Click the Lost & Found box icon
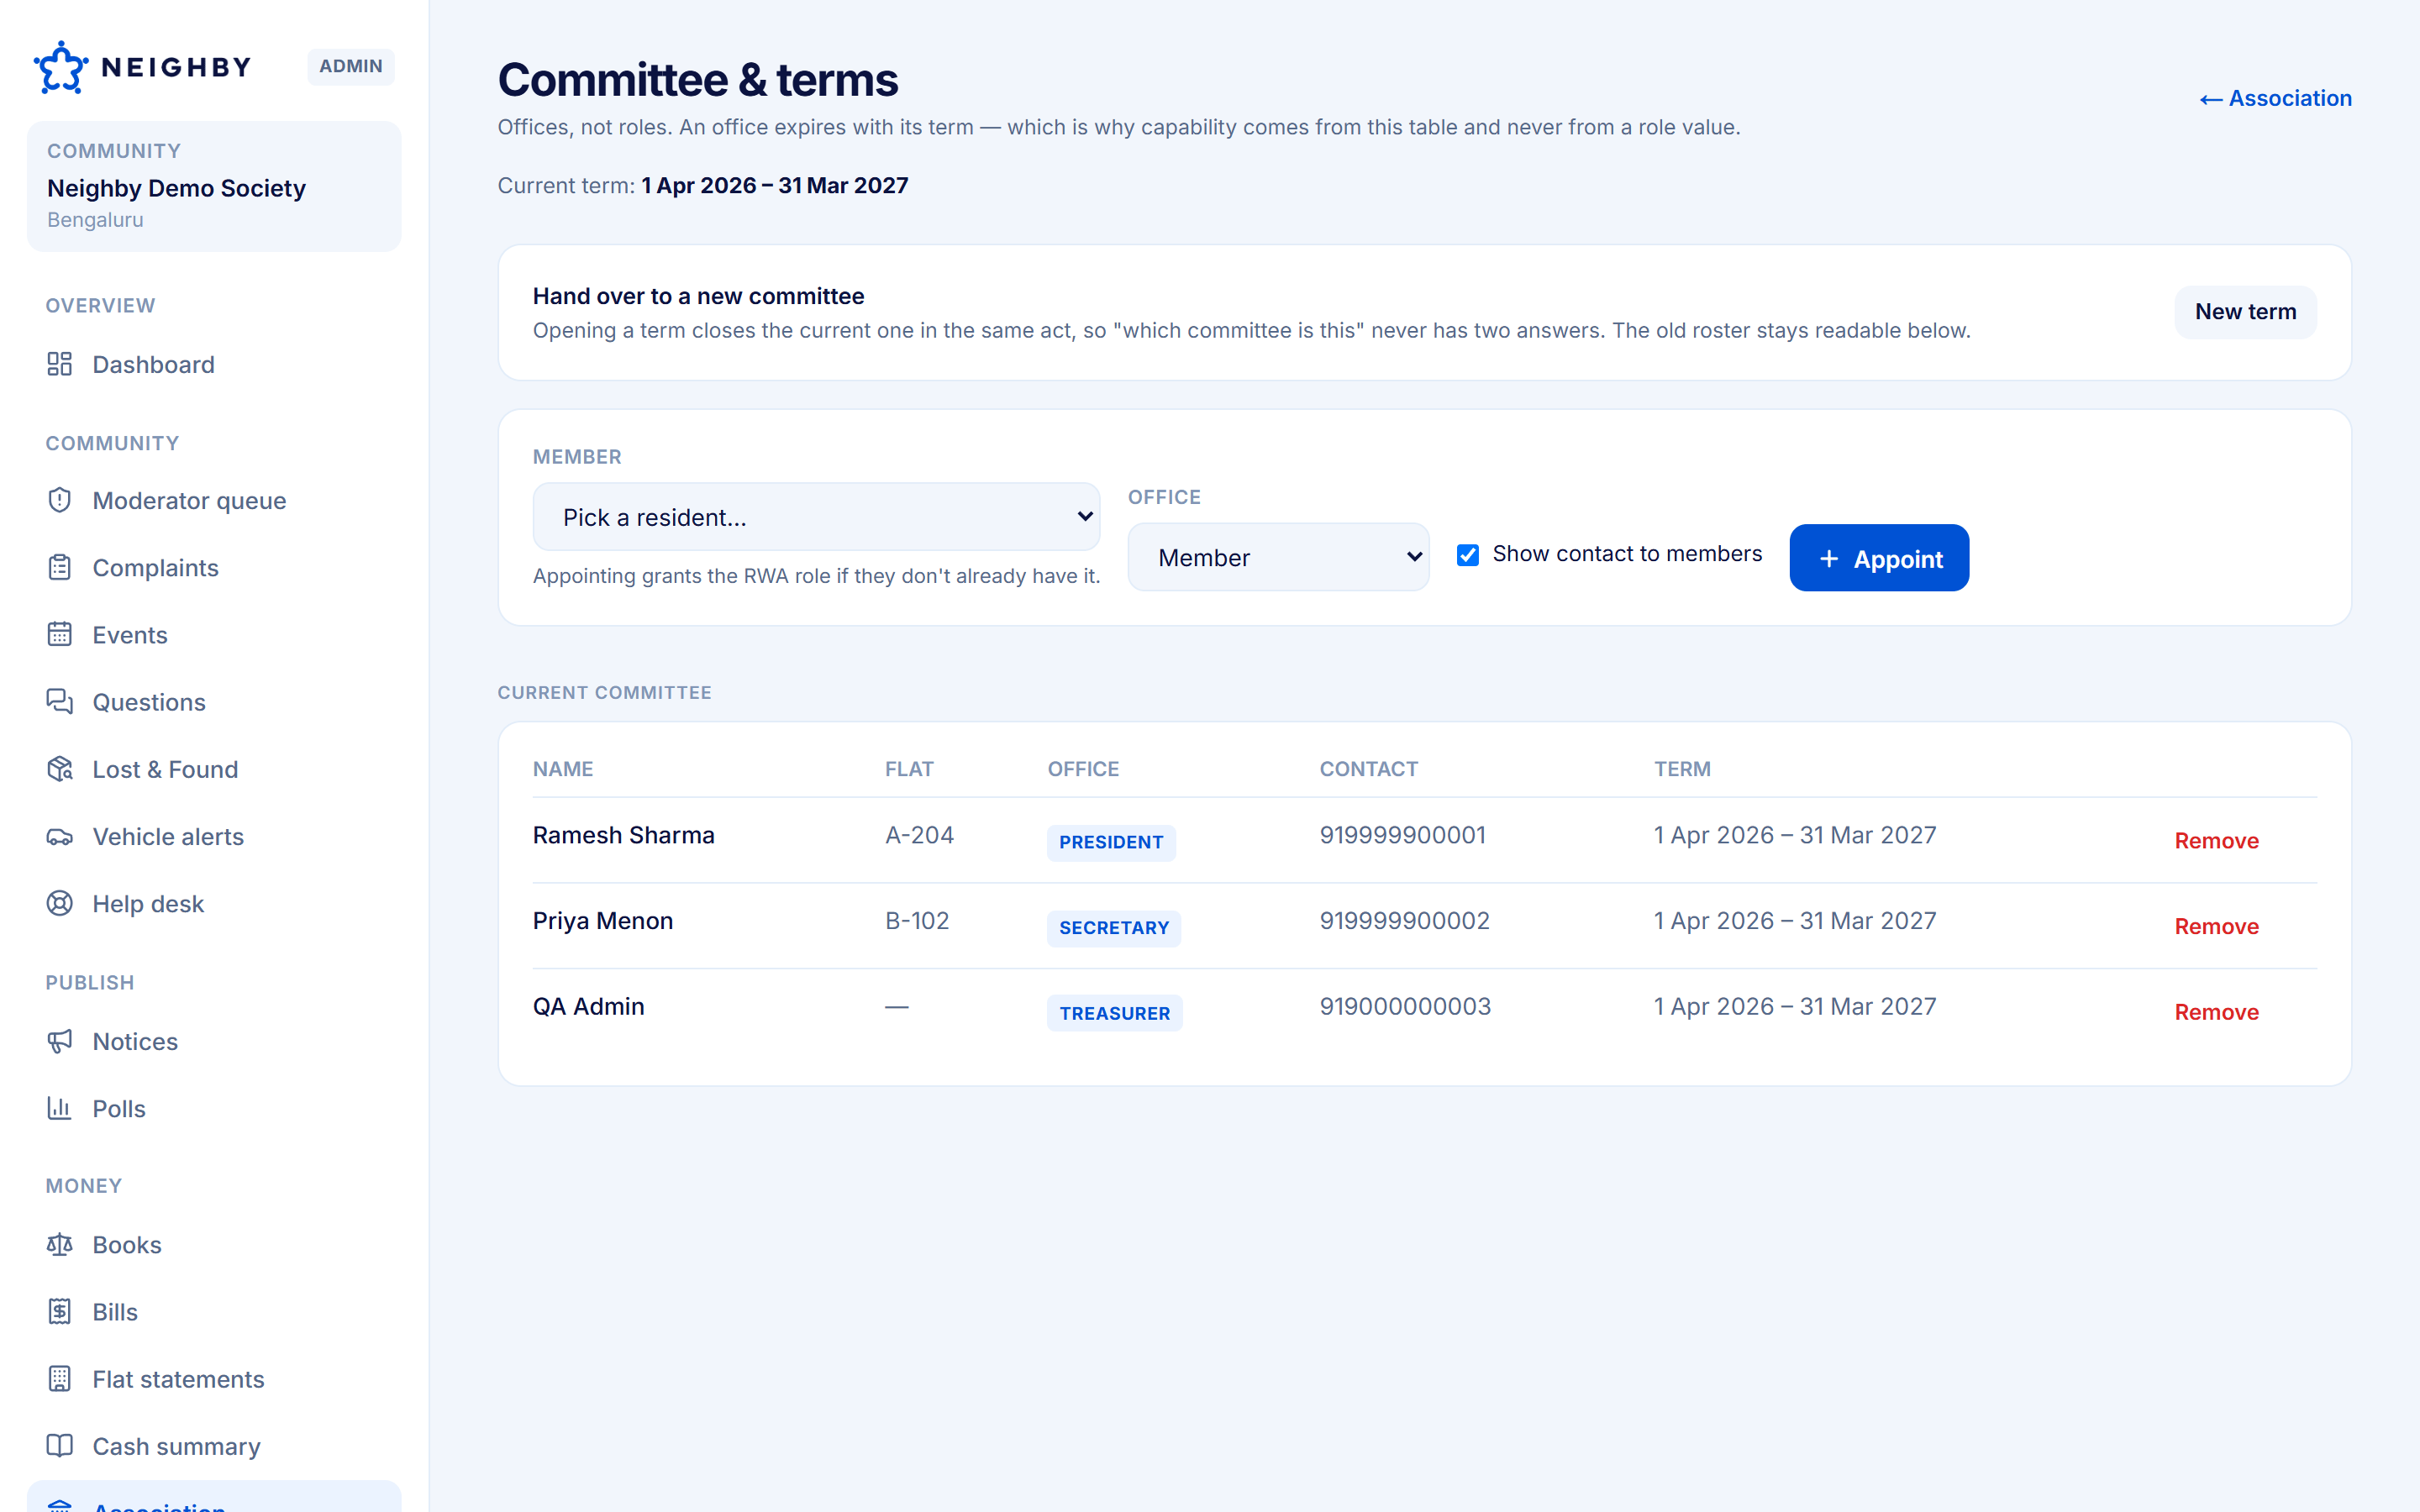 coord(60,768)
